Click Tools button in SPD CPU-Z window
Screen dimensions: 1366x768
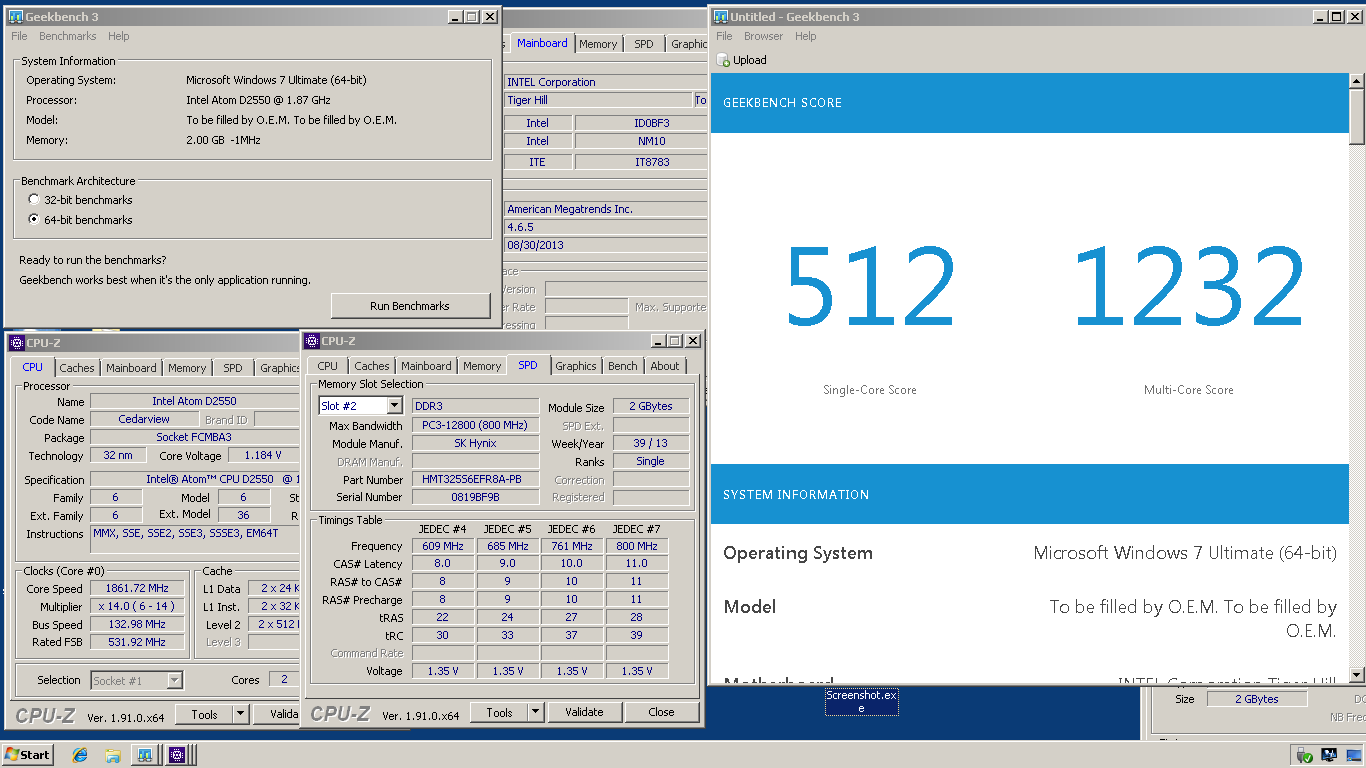pos(499,712)
